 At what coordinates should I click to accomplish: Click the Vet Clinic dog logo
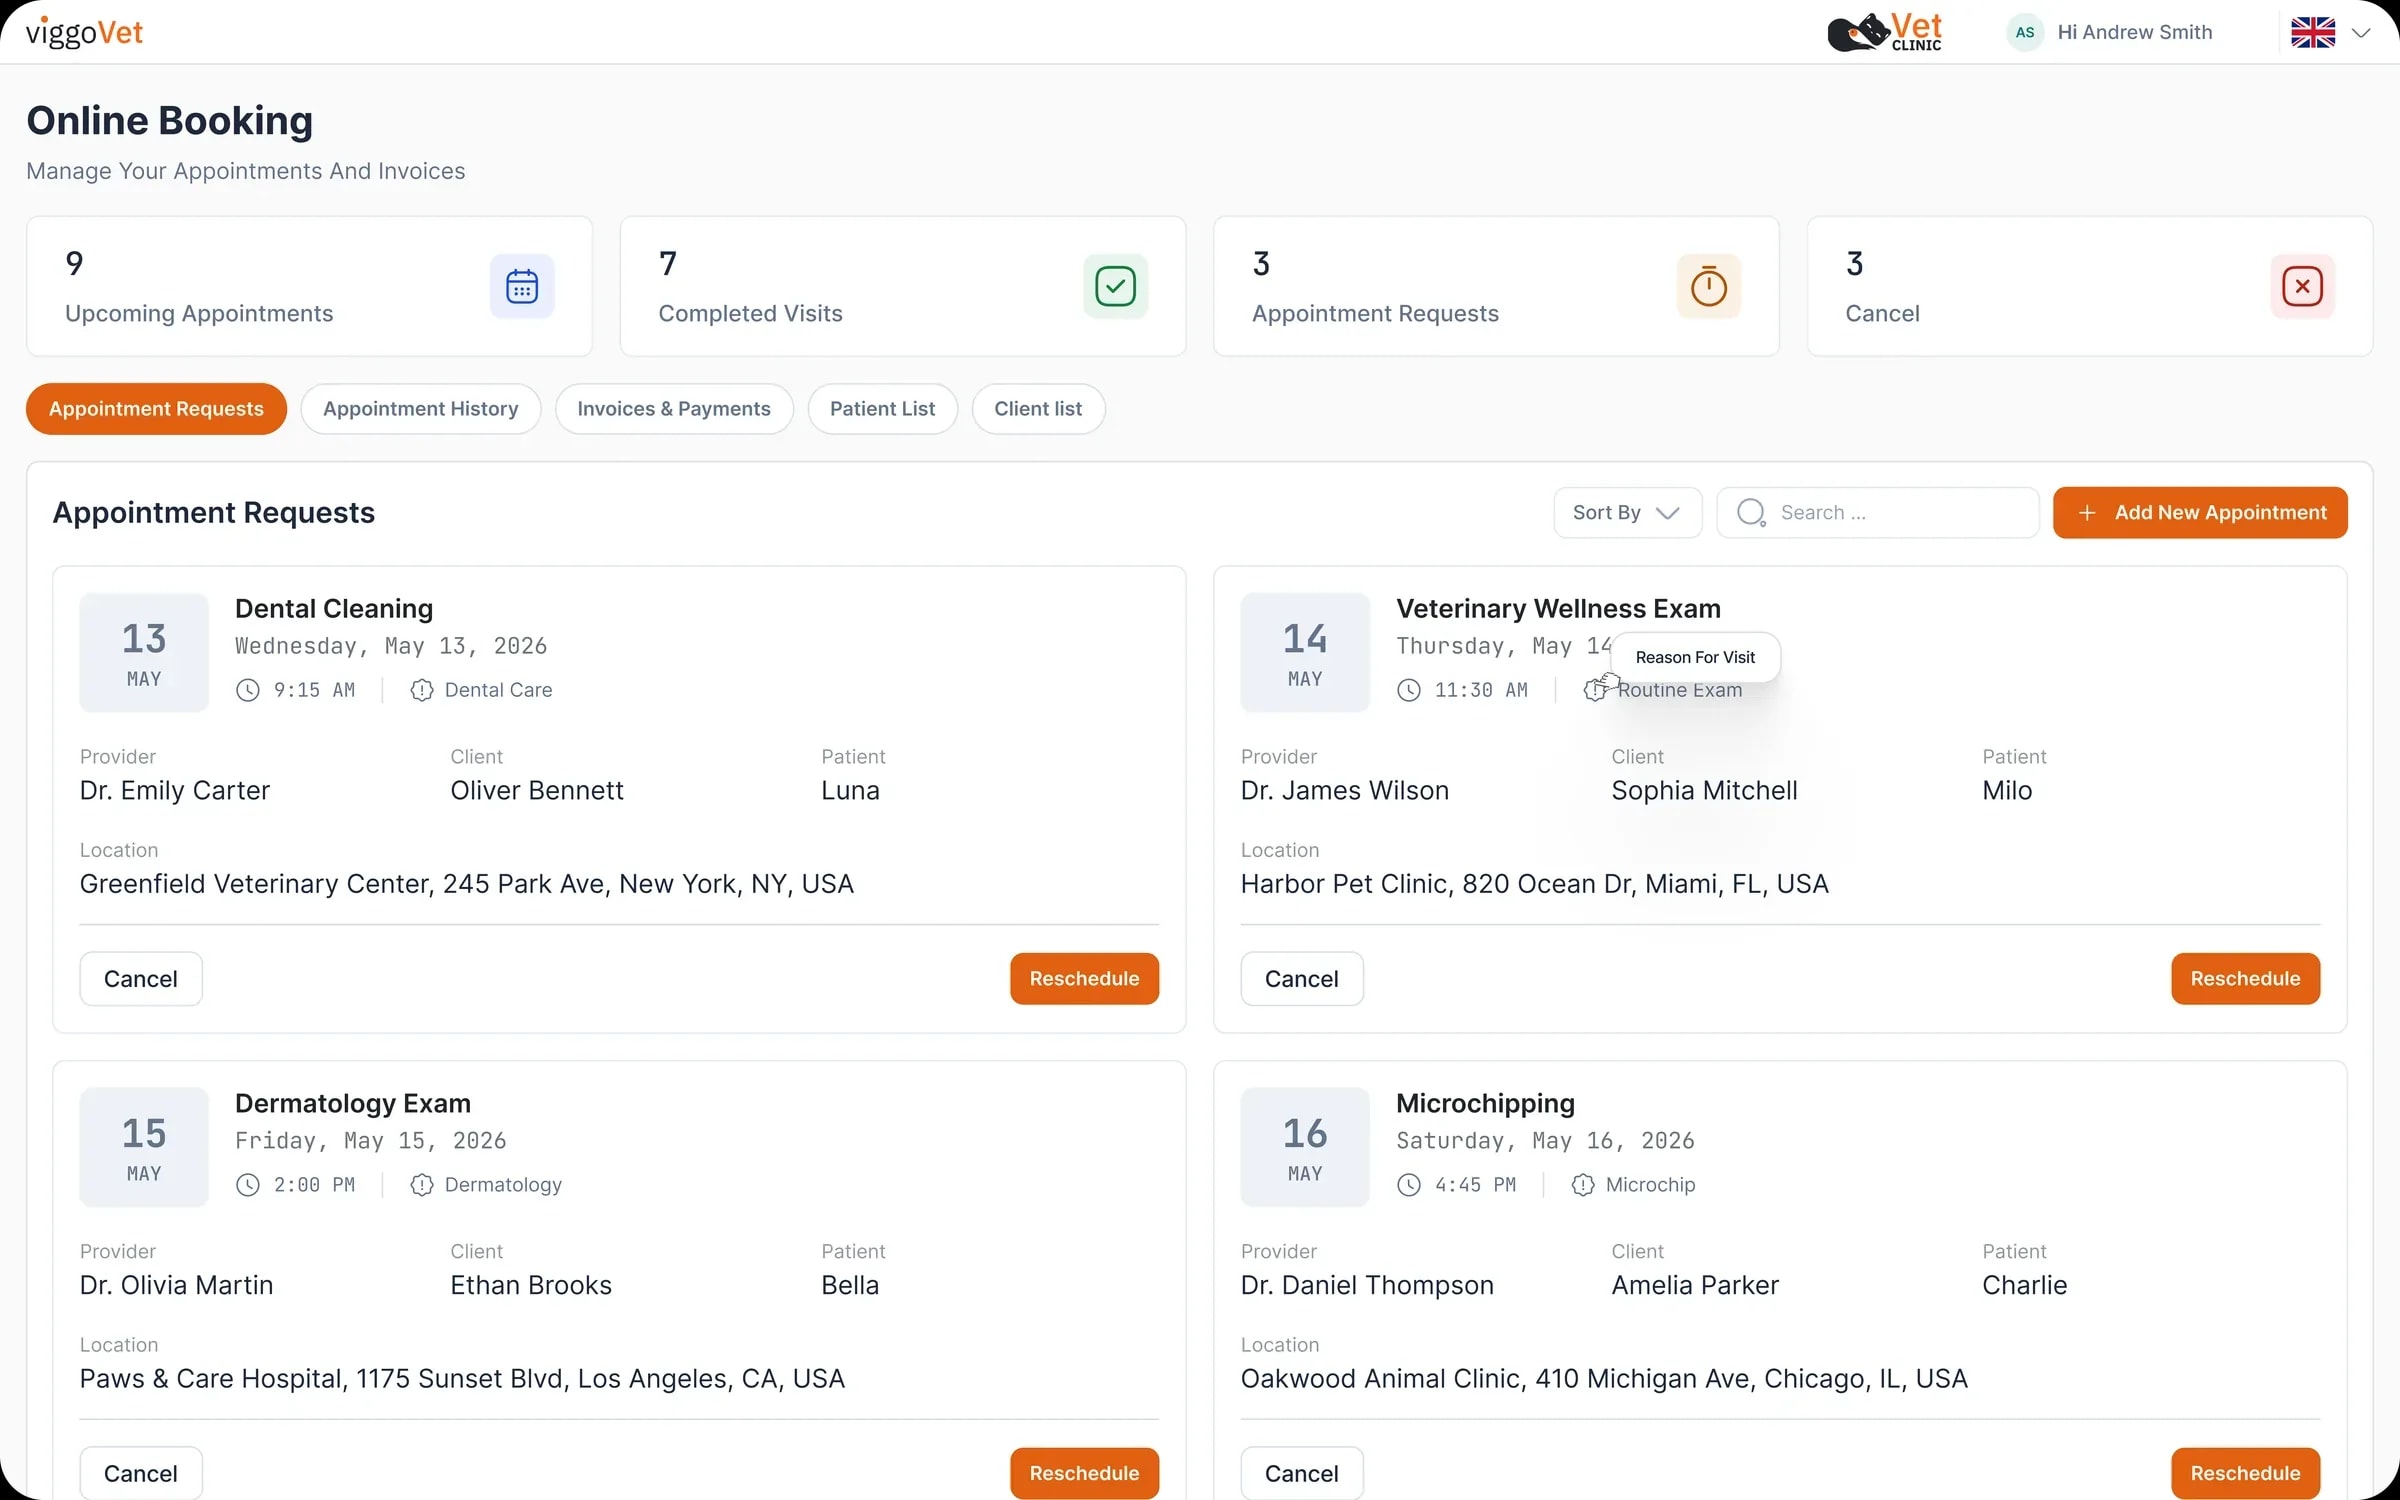1884,32
